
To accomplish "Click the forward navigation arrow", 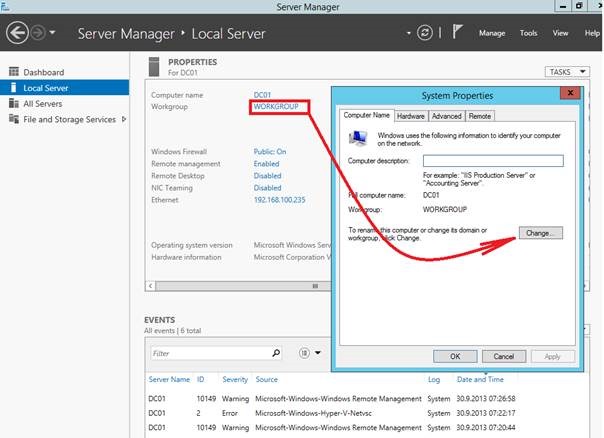I will 38,33.
